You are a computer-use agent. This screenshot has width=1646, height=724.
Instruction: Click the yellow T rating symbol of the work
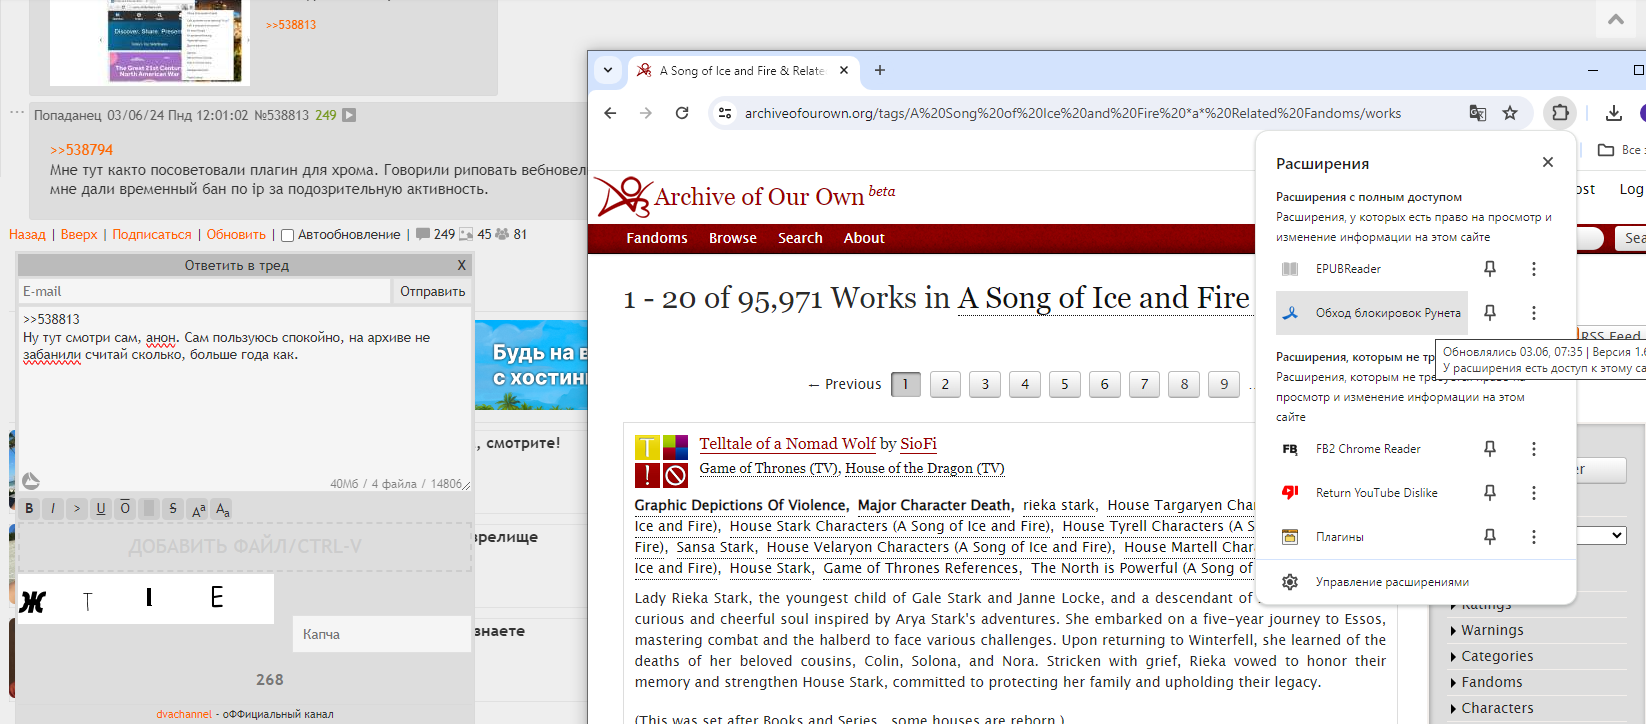pyautogui.click(x=647, y=447)
